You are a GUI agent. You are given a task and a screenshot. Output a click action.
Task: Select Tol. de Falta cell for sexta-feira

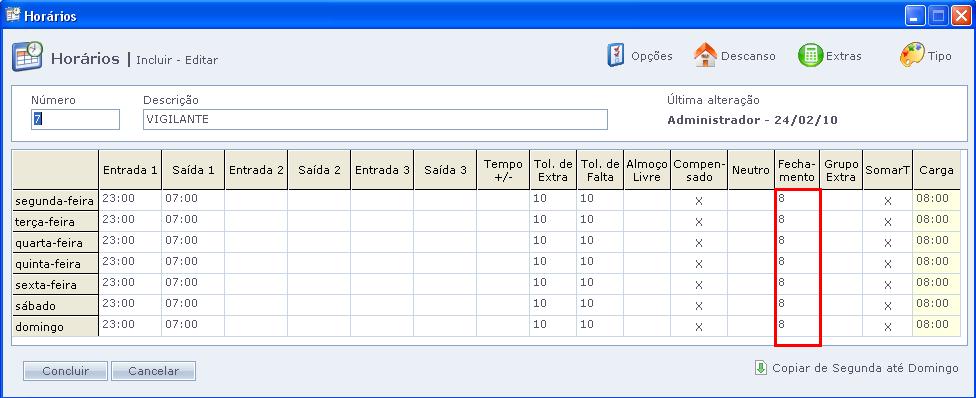[600, 285]
